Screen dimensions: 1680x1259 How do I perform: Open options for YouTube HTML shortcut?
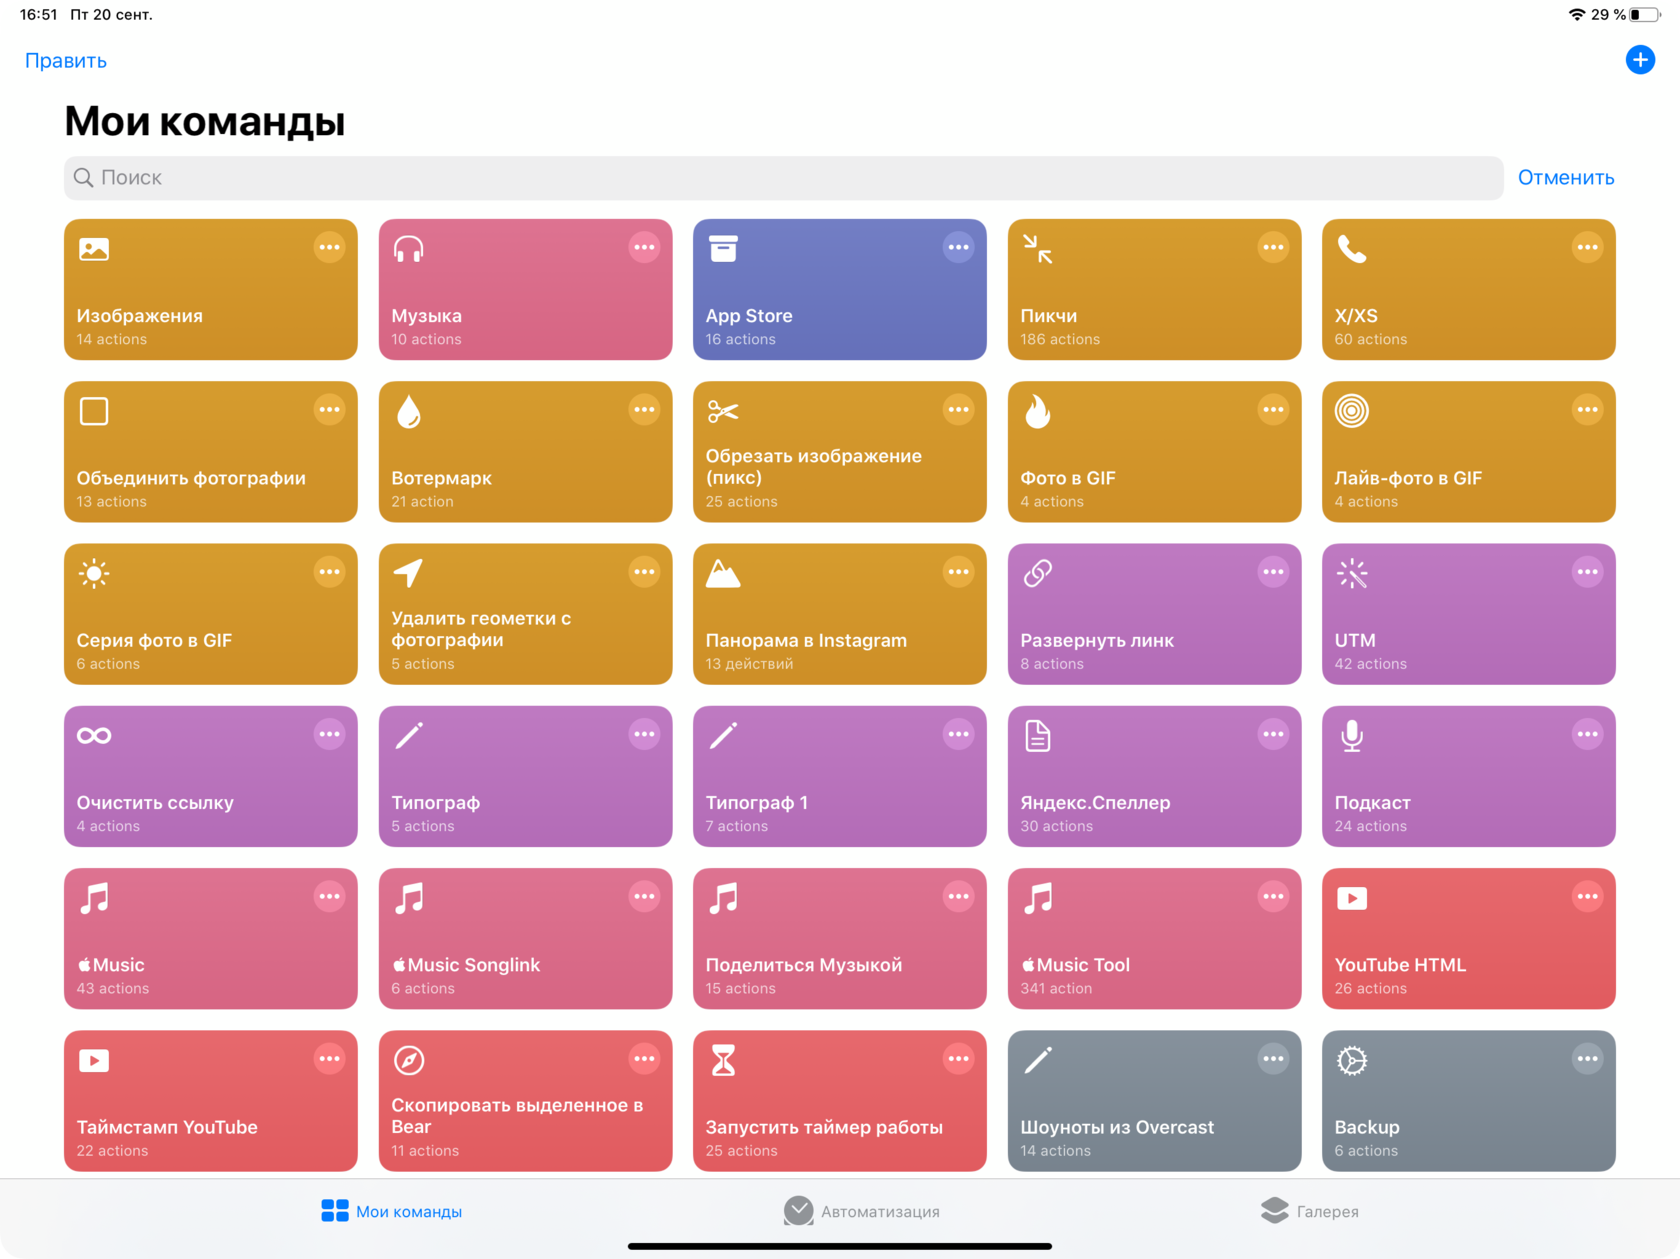pyautogui.click(x=1587, y=896)
